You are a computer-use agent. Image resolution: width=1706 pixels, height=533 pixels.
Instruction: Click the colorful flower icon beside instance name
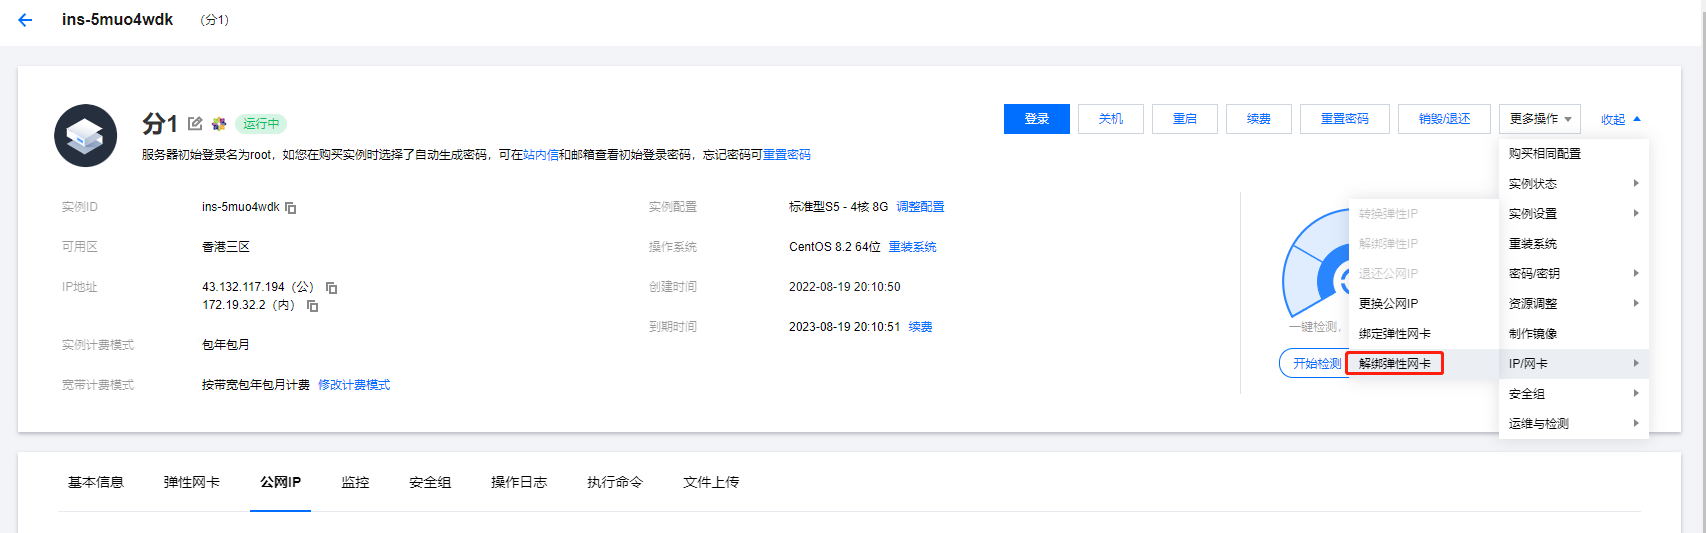pos(219,124)
